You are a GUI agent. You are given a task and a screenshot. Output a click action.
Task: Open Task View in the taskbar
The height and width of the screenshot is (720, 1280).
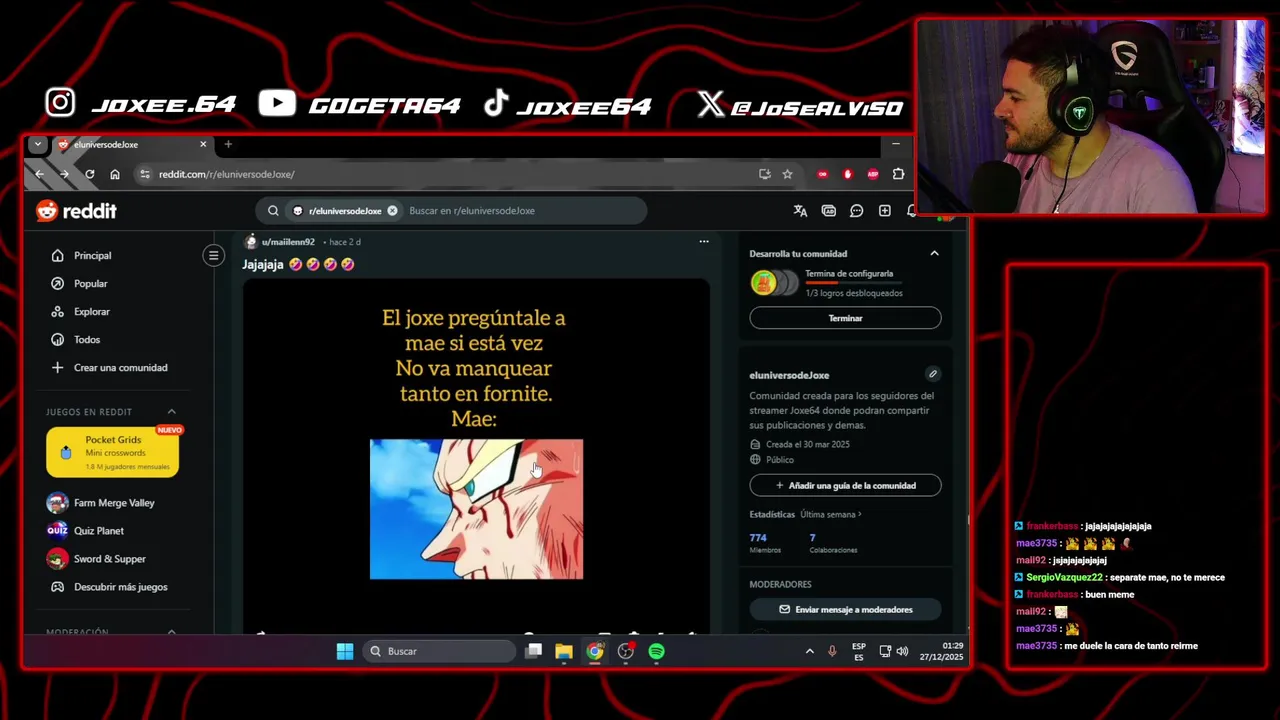534,651
